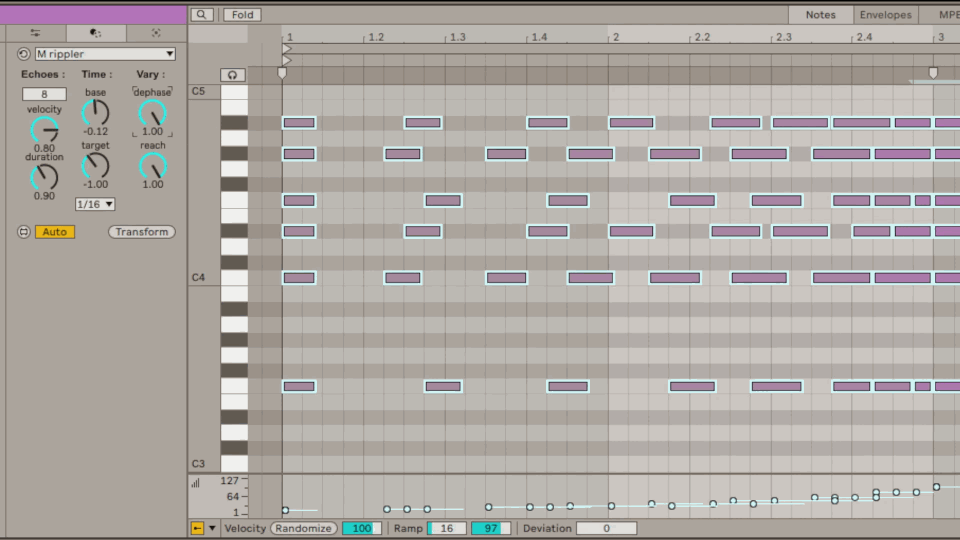
Task: Toggle the yellow lane selector button near Velocity
Action: tap(197, 528)
